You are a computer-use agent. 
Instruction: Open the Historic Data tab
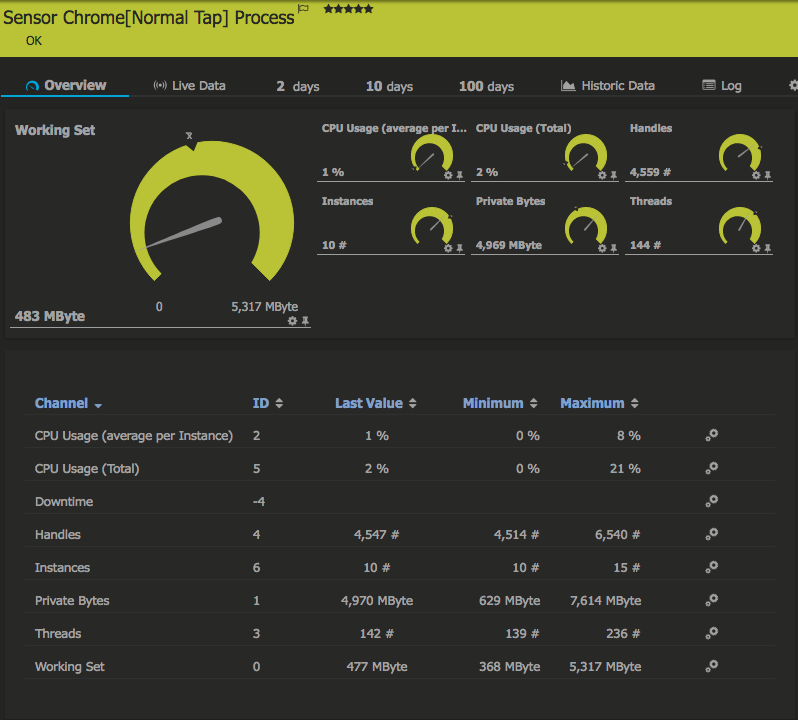point(608,85)
